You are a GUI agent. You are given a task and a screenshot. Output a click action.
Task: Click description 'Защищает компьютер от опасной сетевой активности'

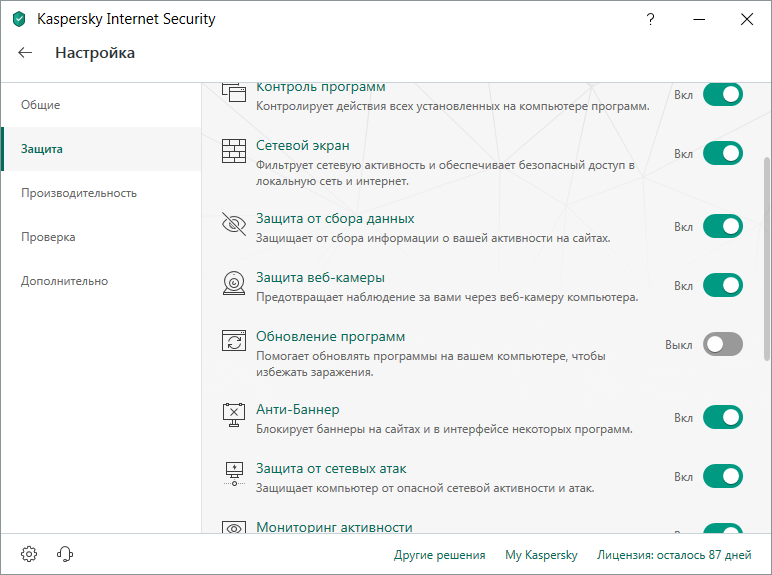coord(425,488)
